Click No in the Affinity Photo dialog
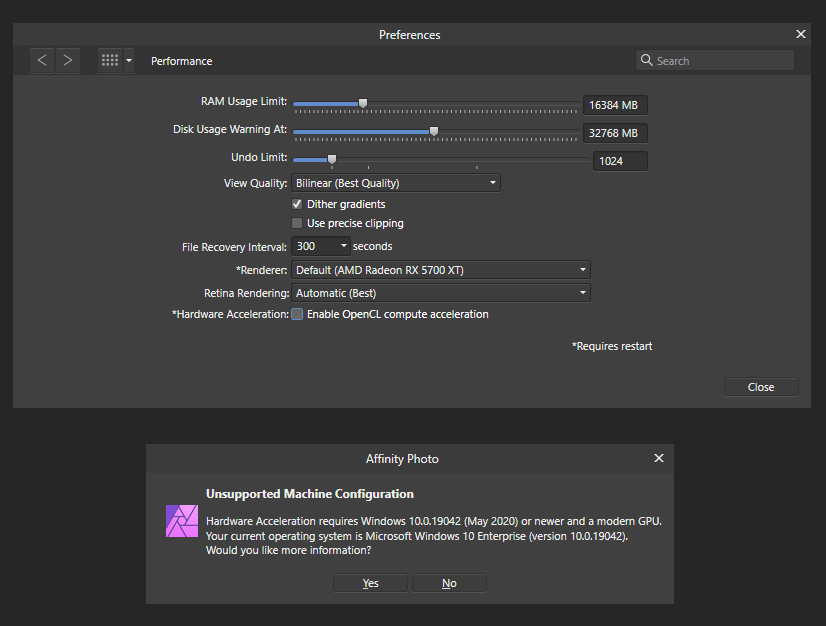This screenshot has height=626, width=826. 449,583
